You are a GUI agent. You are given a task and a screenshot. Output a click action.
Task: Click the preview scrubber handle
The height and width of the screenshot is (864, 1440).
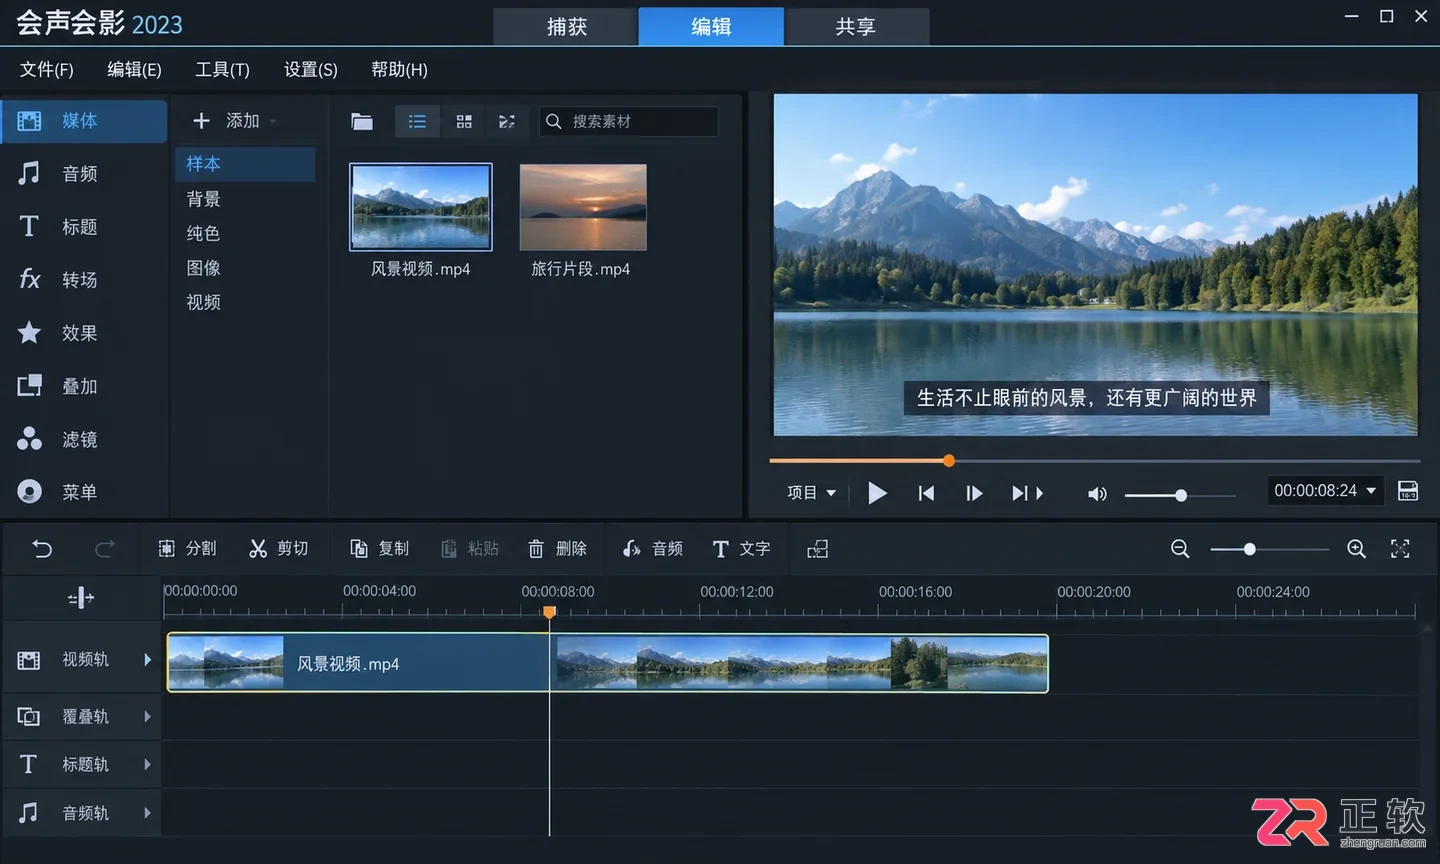pos(949,461)
